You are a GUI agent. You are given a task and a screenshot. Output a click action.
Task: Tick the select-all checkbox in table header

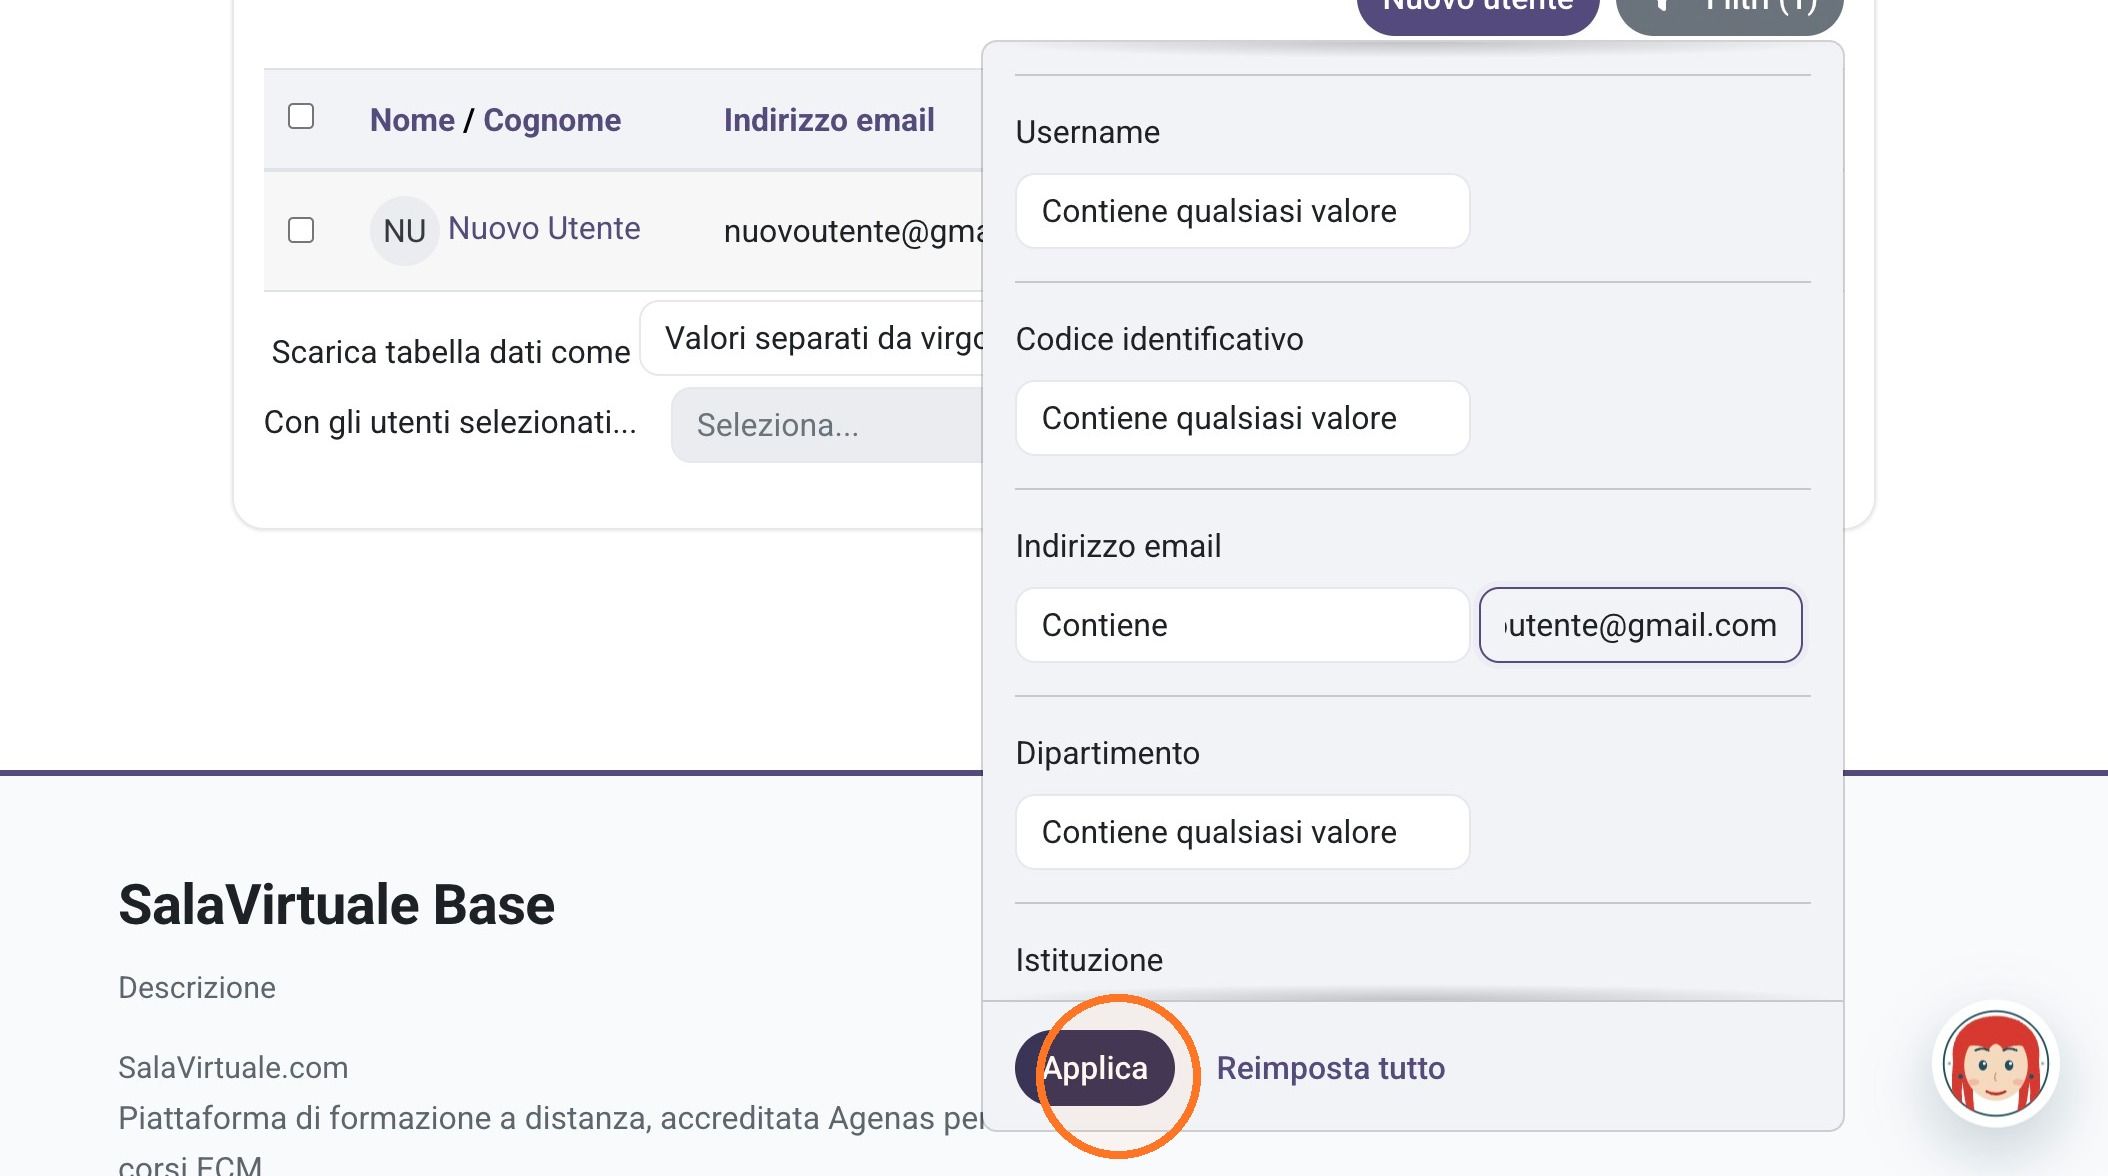301,116
